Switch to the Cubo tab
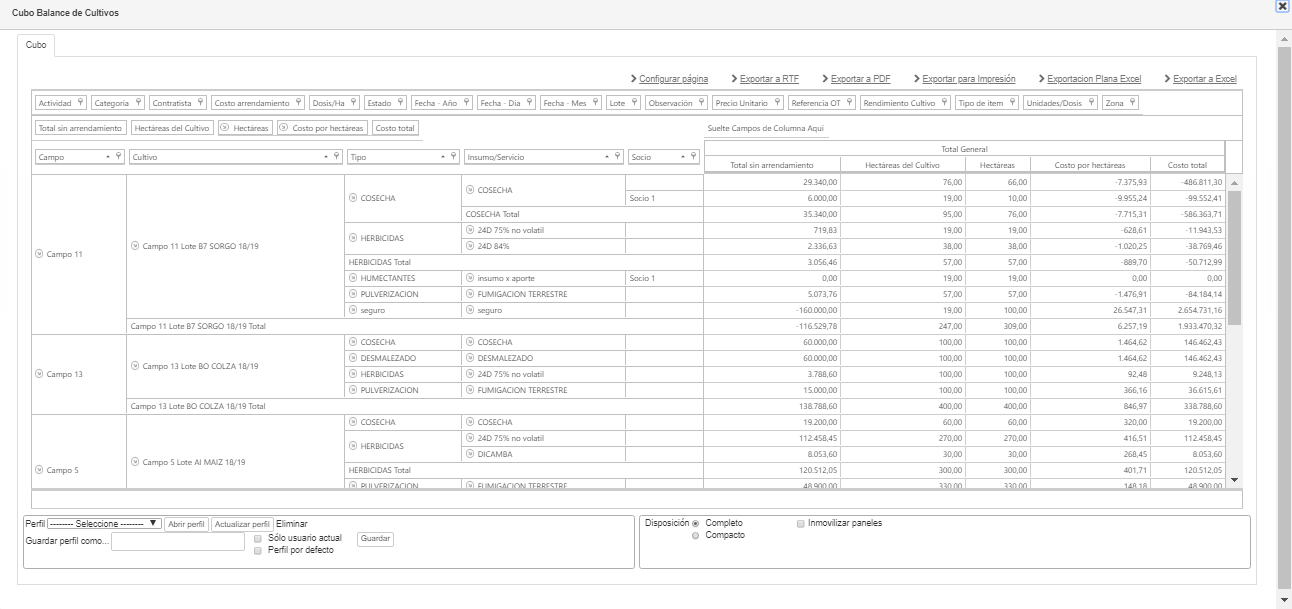The height and width of the screenshot is (609, 1292). [x=36, y=46]
